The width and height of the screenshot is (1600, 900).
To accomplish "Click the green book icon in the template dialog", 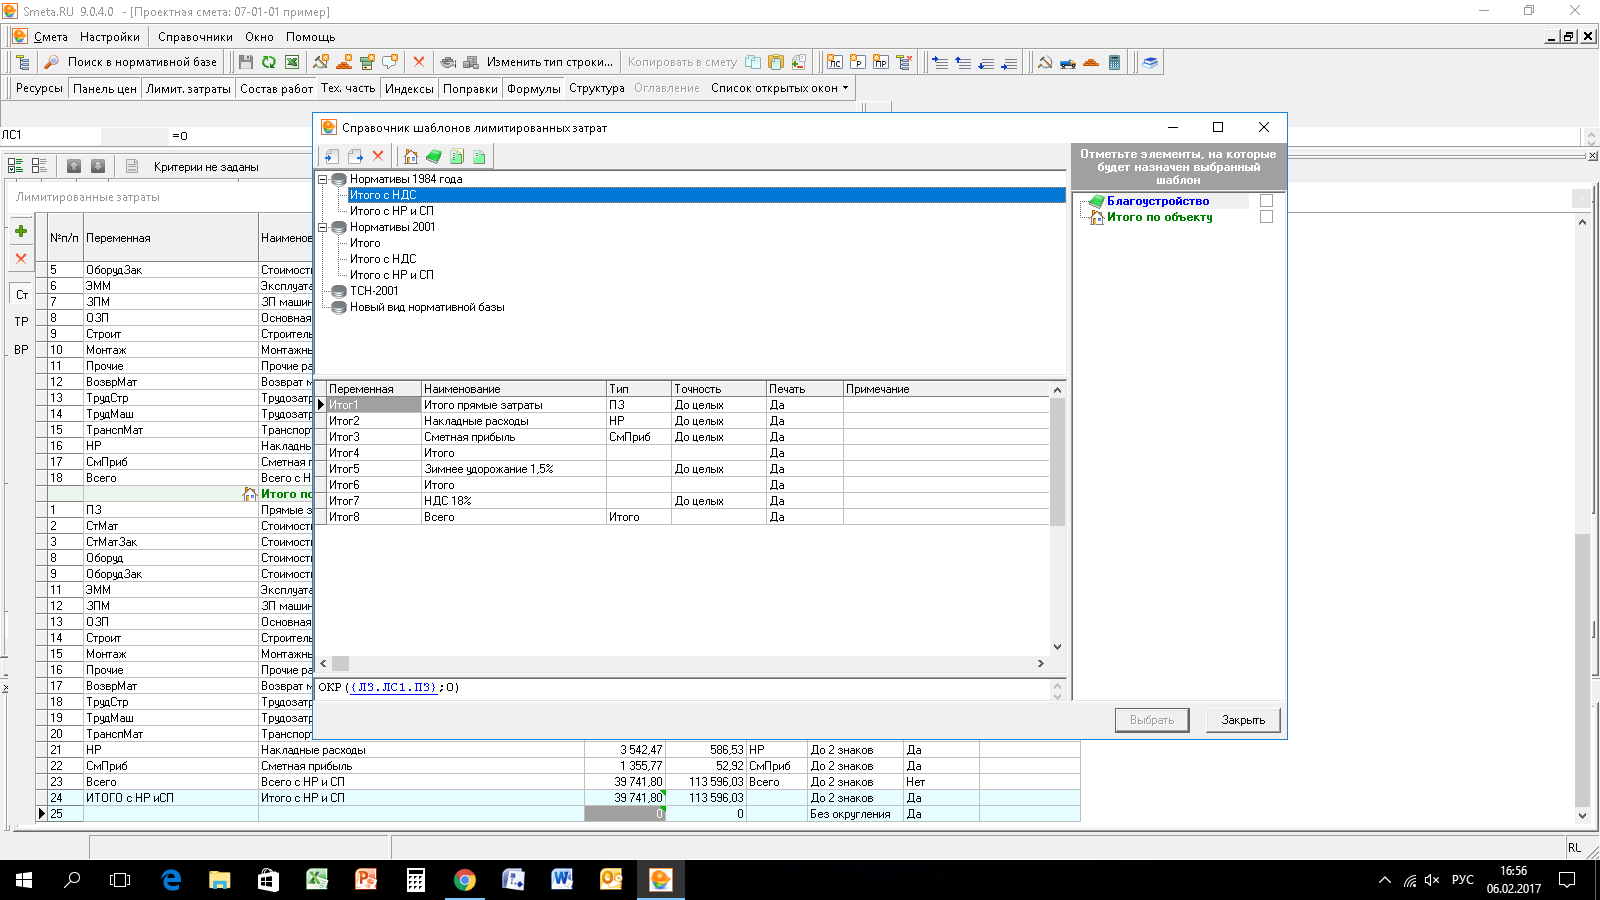I will click(434, 156).
